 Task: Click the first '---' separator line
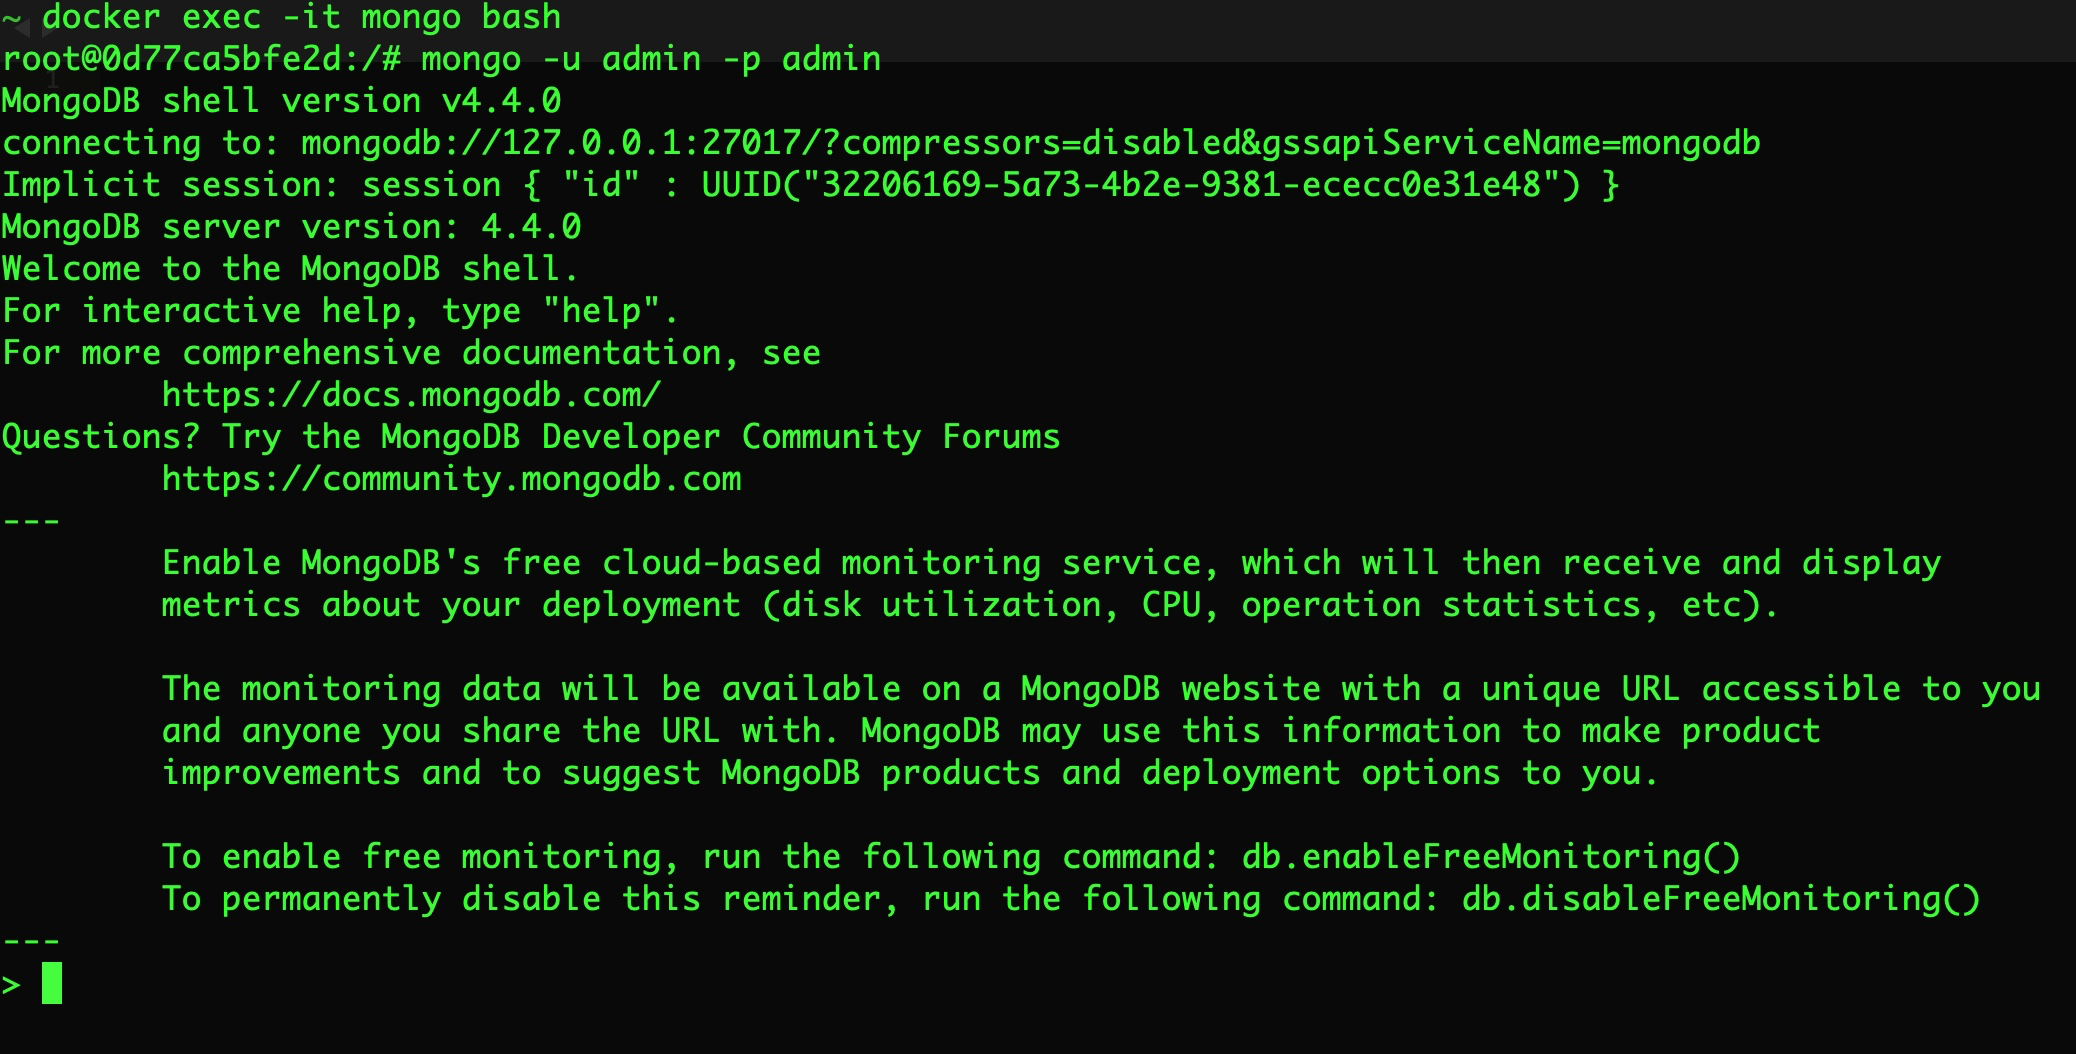point(31,521)
